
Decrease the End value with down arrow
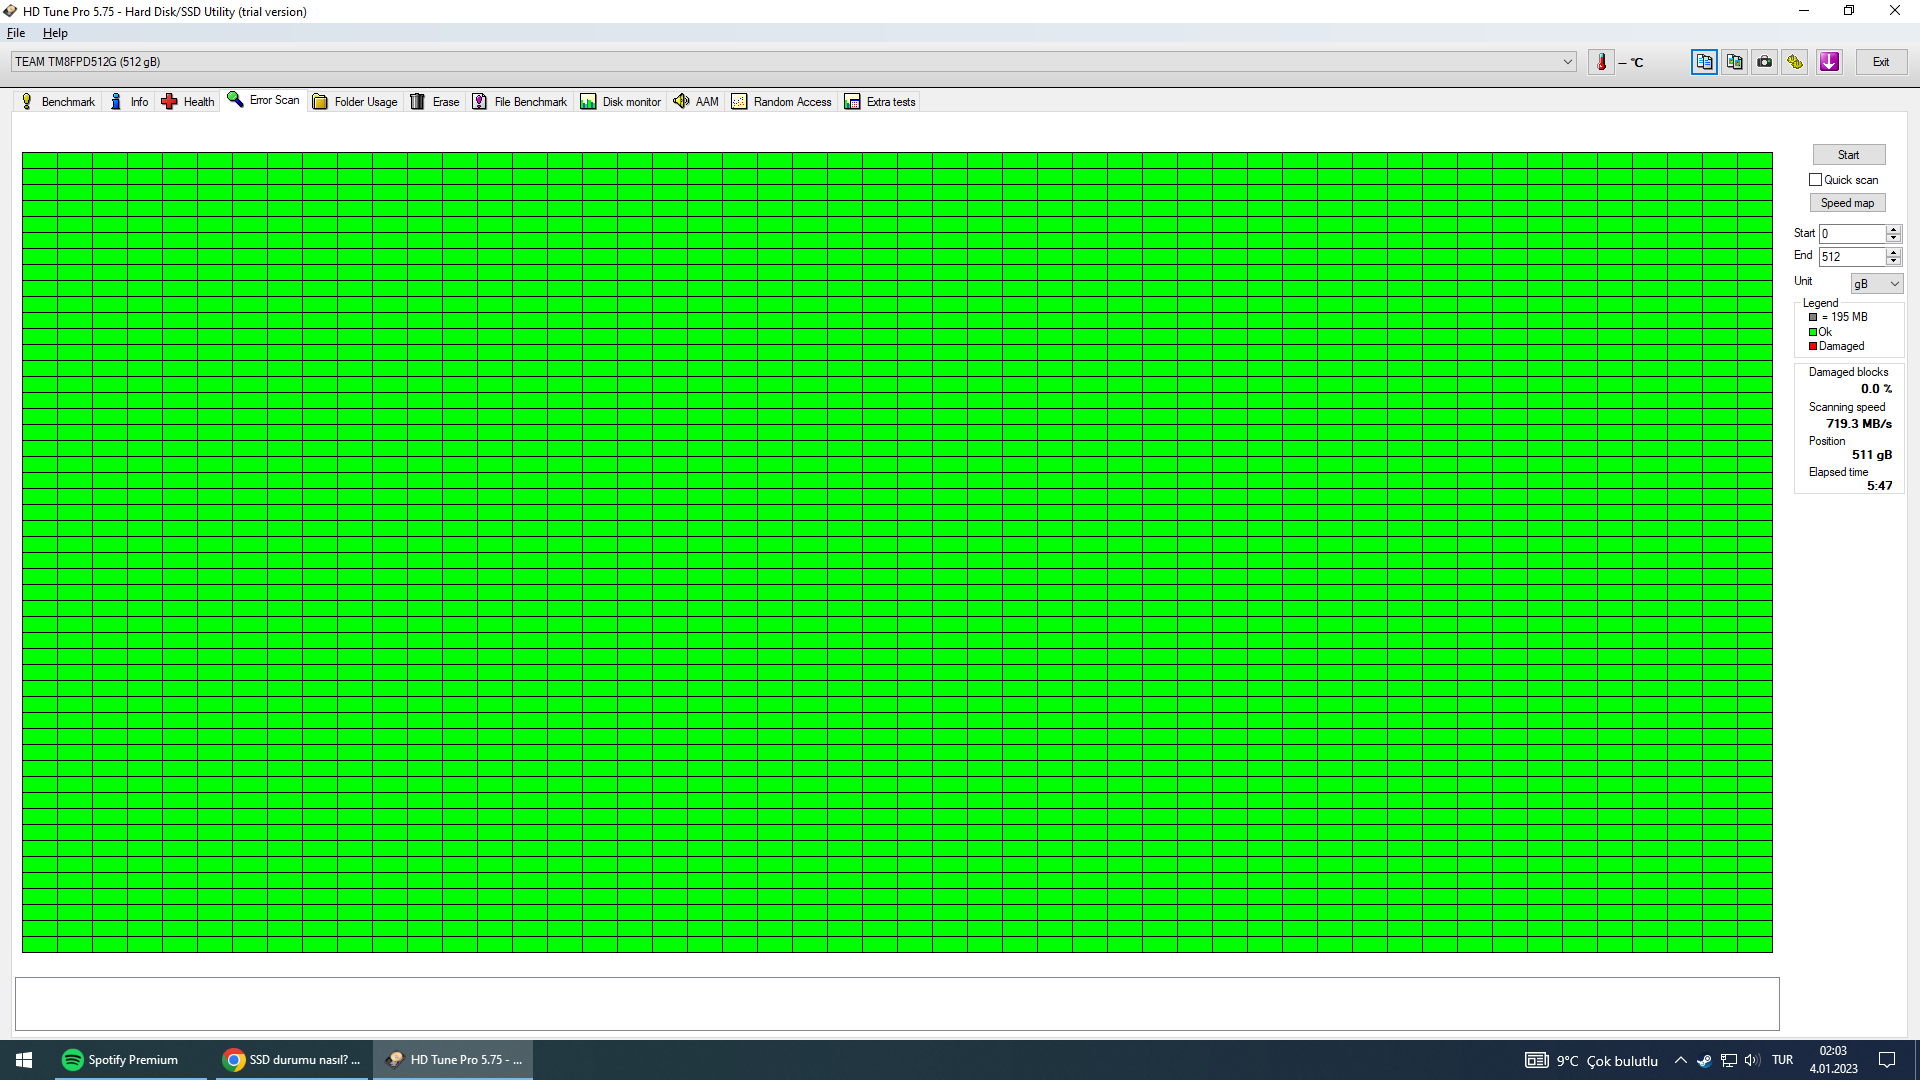[1893, 261]
